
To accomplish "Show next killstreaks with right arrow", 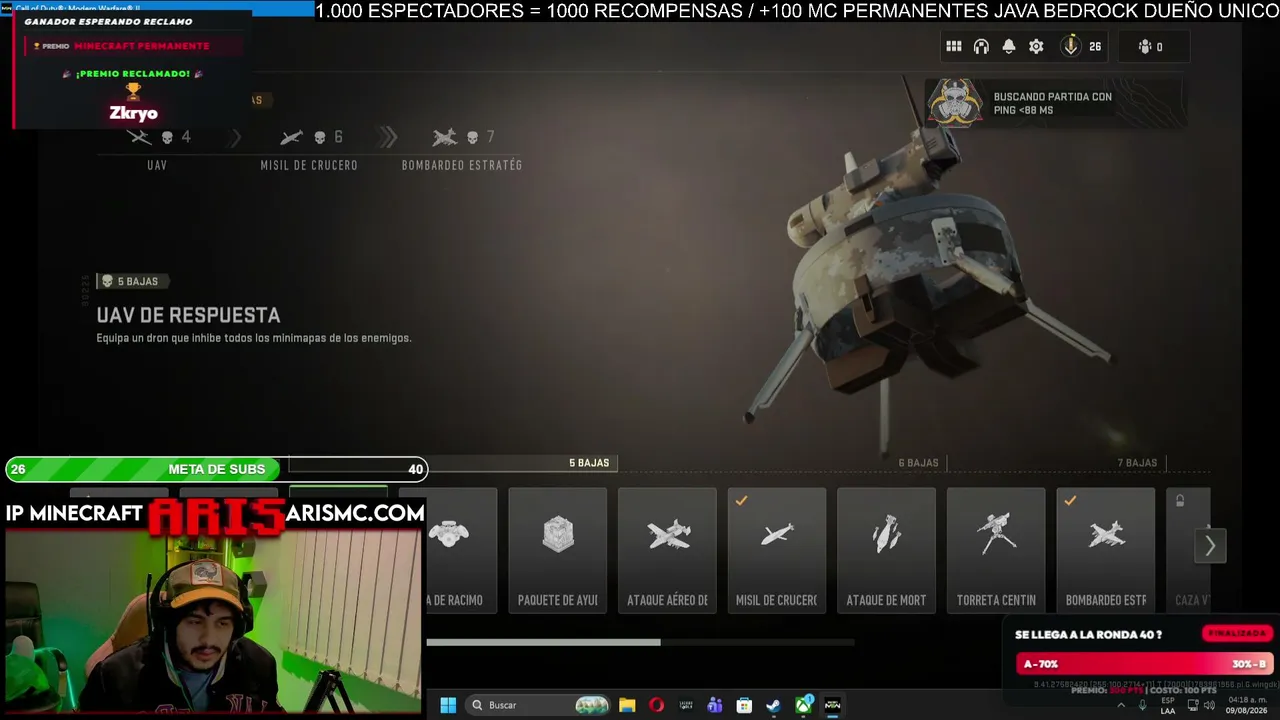I will (1210, 546).
